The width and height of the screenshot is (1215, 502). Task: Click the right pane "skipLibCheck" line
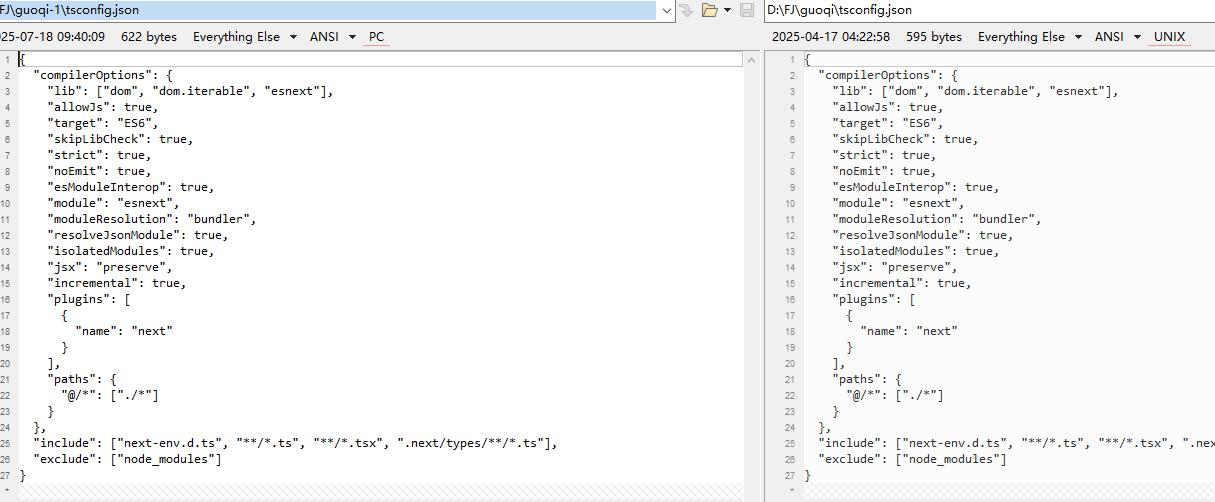[x=906, y=139]
